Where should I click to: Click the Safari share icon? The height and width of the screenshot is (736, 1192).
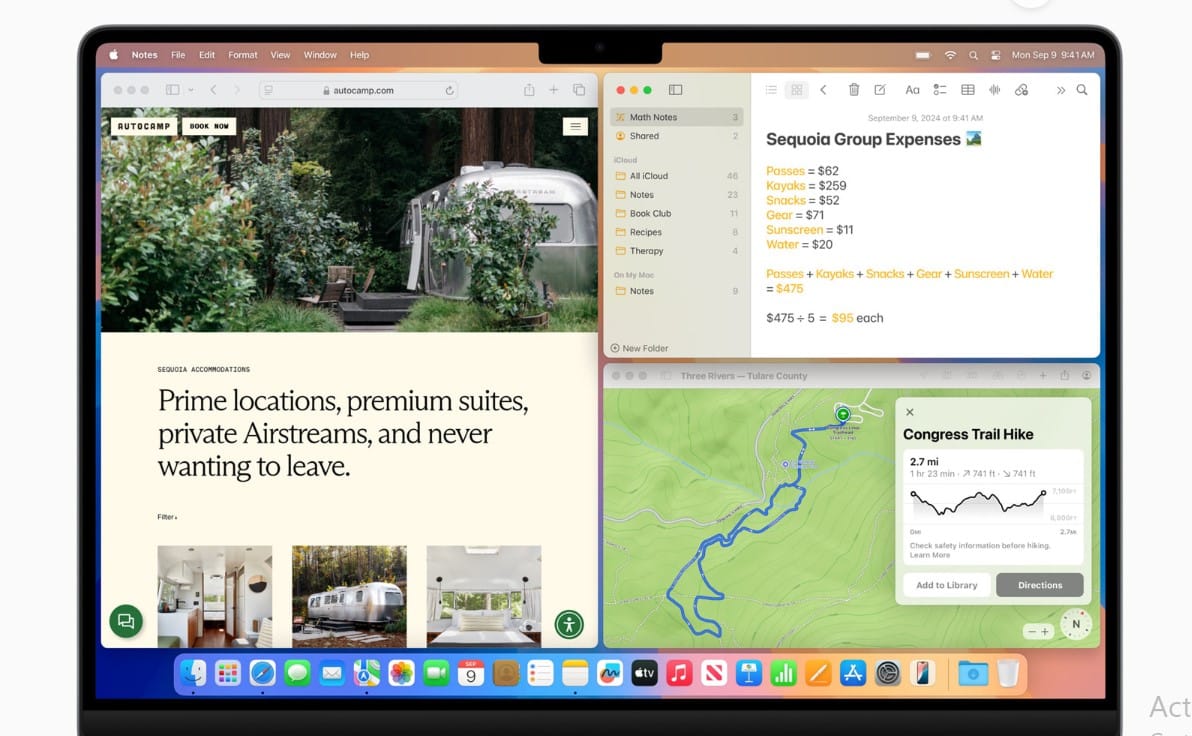click(529, 90)
